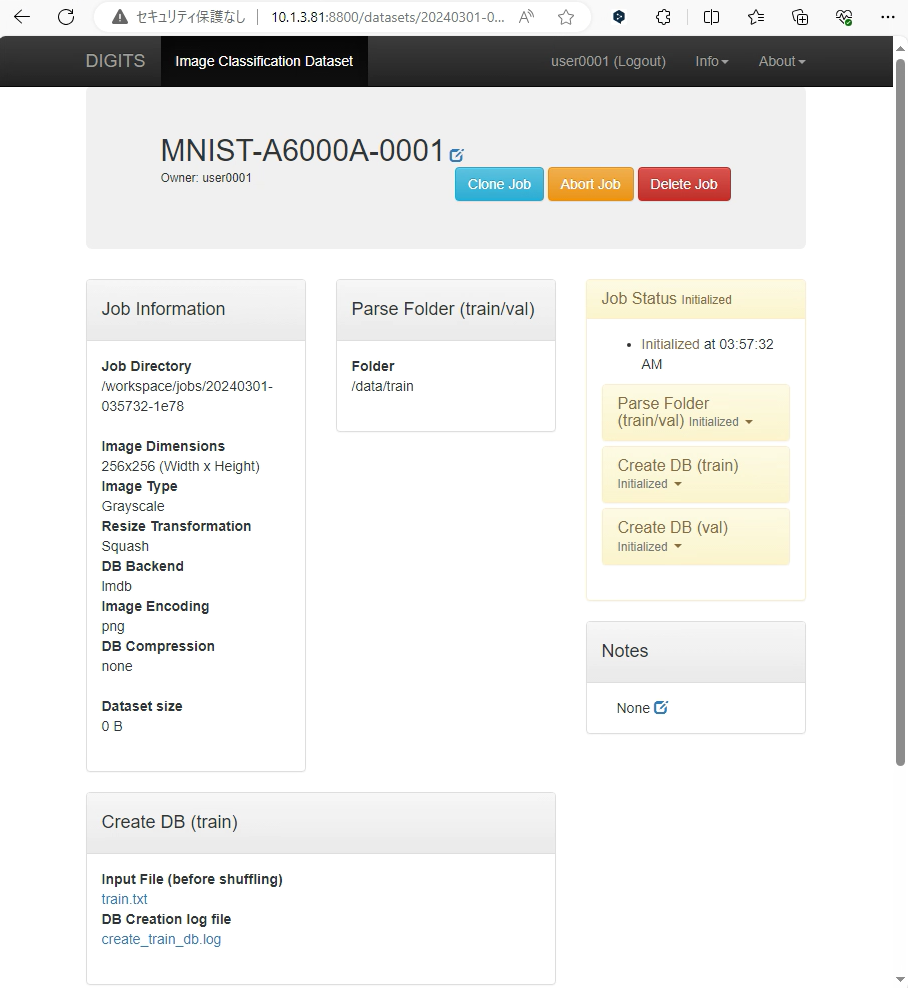Expand the Create DB (train) status dropdown
The height and width of the screenshot is (988, 908).
[x=678, y=484]
